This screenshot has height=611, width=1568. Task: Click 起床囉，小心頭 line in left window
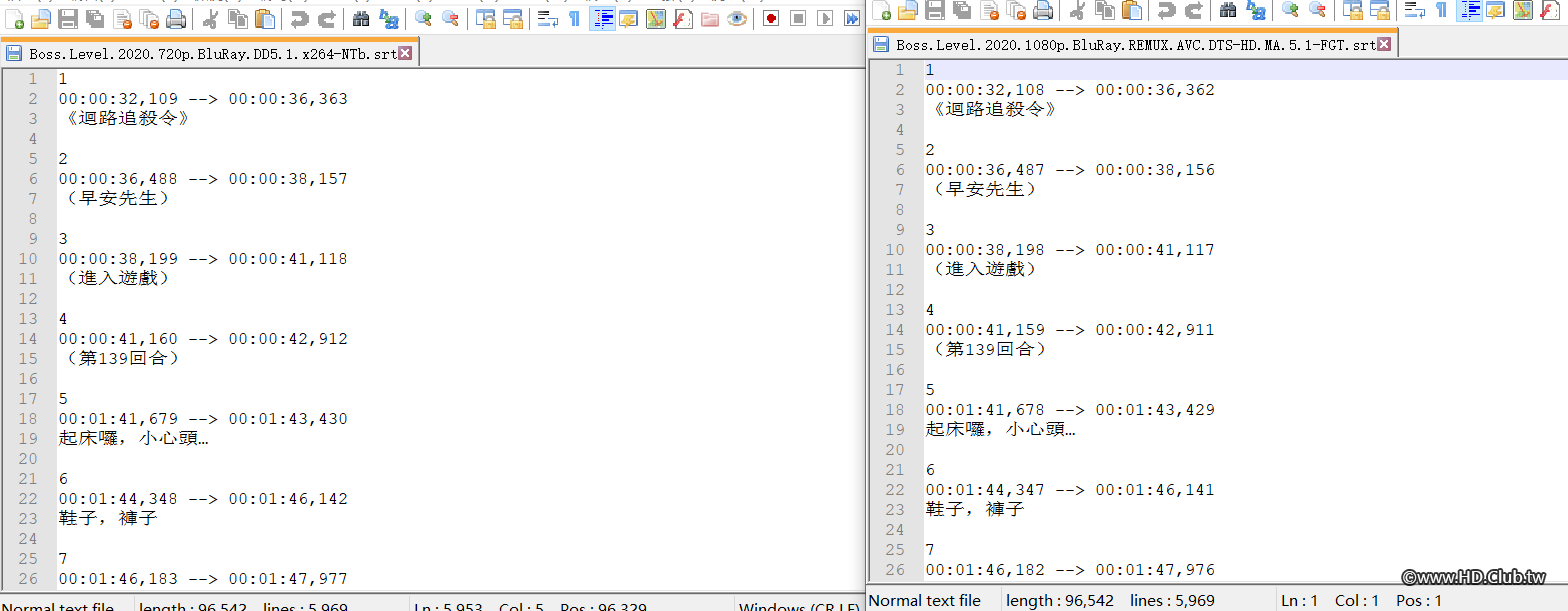point(133,438)
